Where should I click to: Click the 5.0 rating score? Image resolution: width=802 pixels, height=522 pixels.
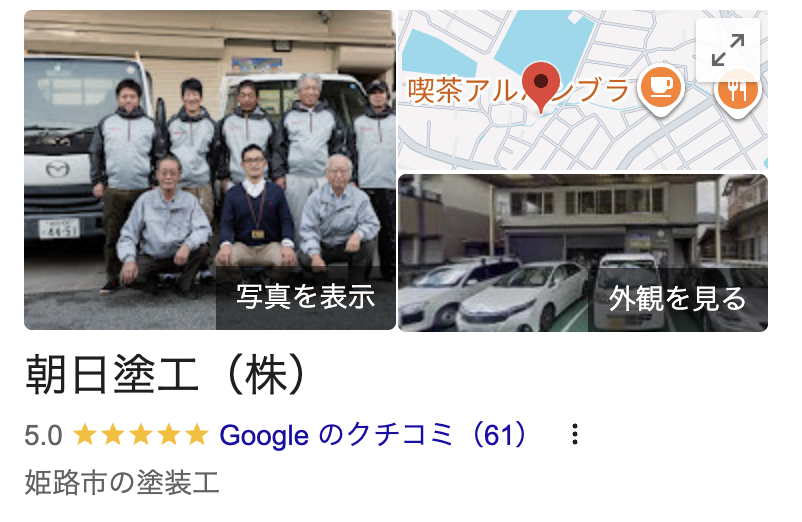43,436
